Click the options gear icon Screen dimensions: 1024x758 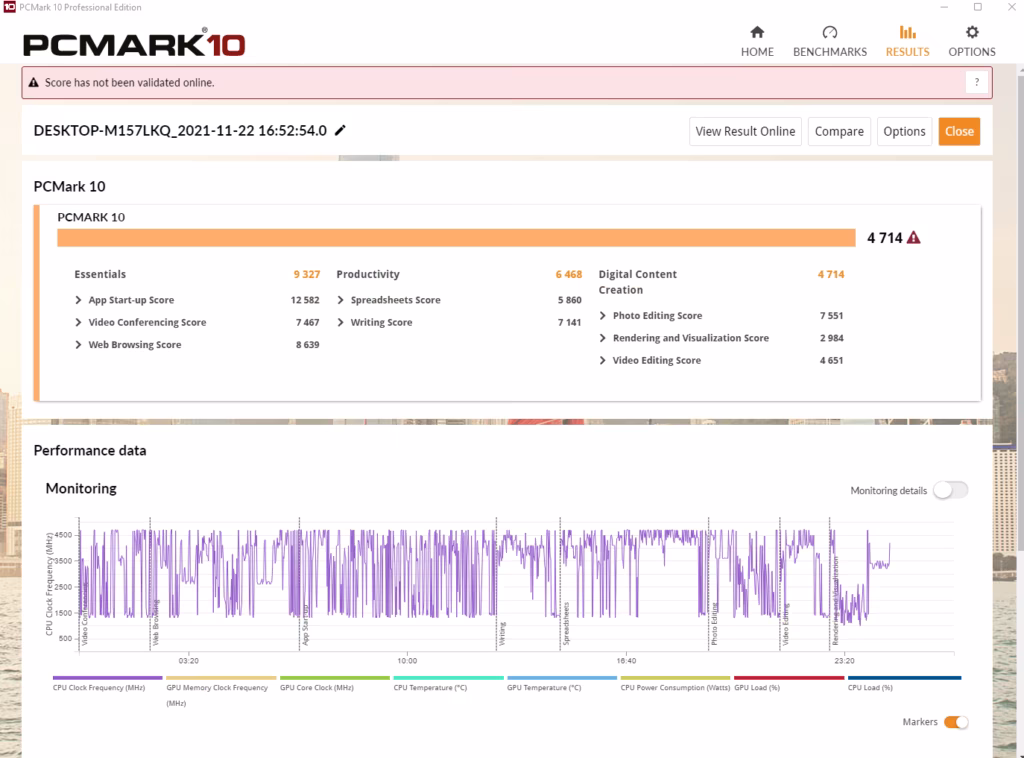(x=972, y=32)
